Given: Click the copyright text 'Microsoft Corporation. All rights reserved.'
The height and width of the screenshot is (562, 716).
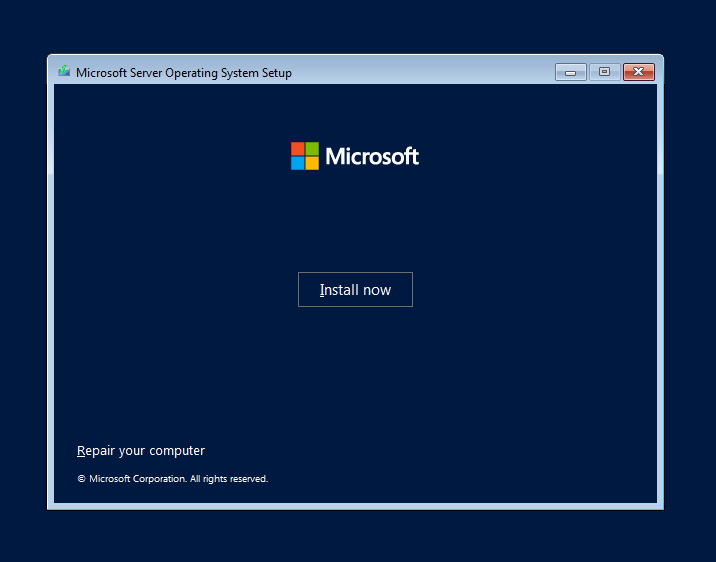Looking at the screenshot, I should tap(173, 479).
